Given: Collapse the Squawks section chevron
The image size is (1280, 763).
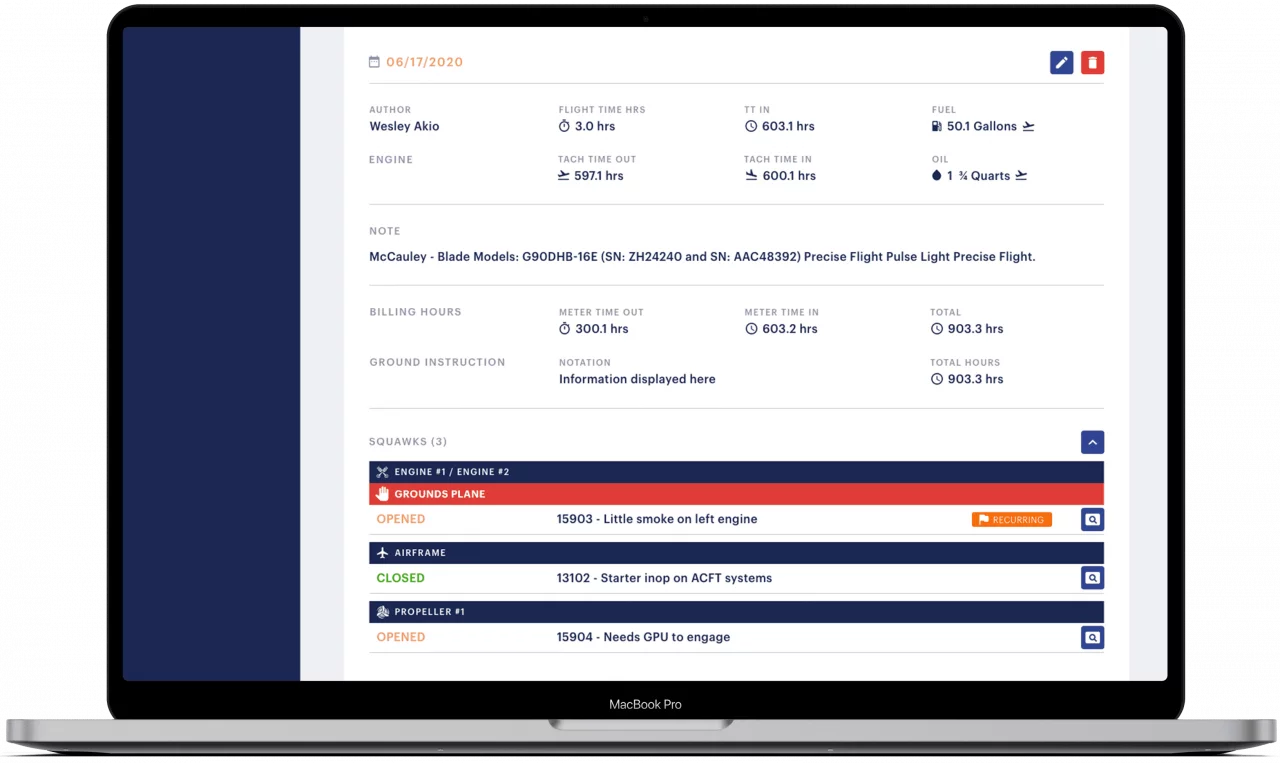Looking at the screenshot, I should [1092, 442].
